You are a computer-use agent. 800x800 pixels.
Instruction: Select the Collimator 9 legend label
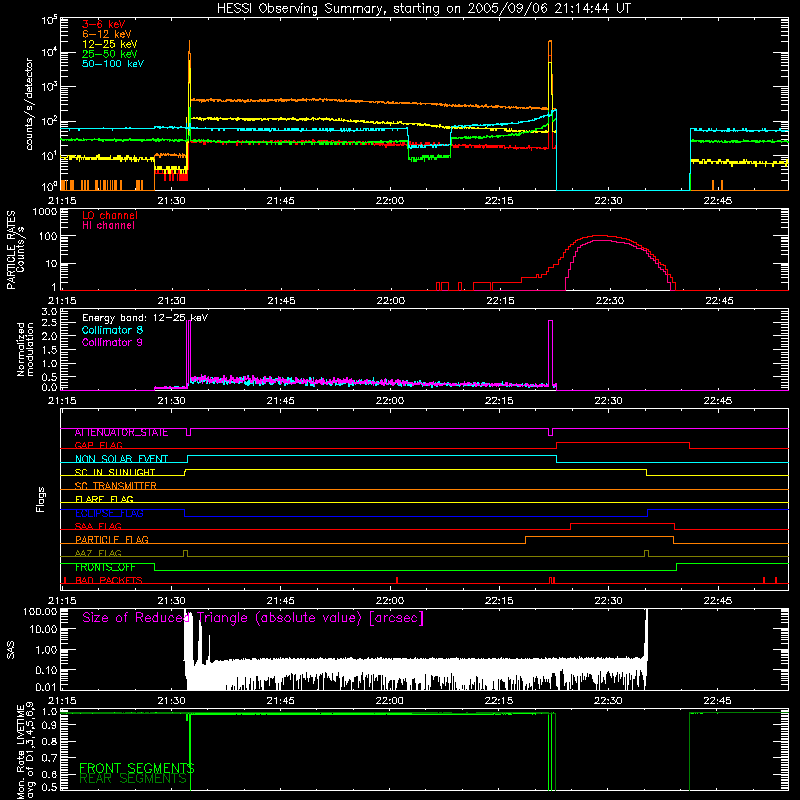pos(112,342)
